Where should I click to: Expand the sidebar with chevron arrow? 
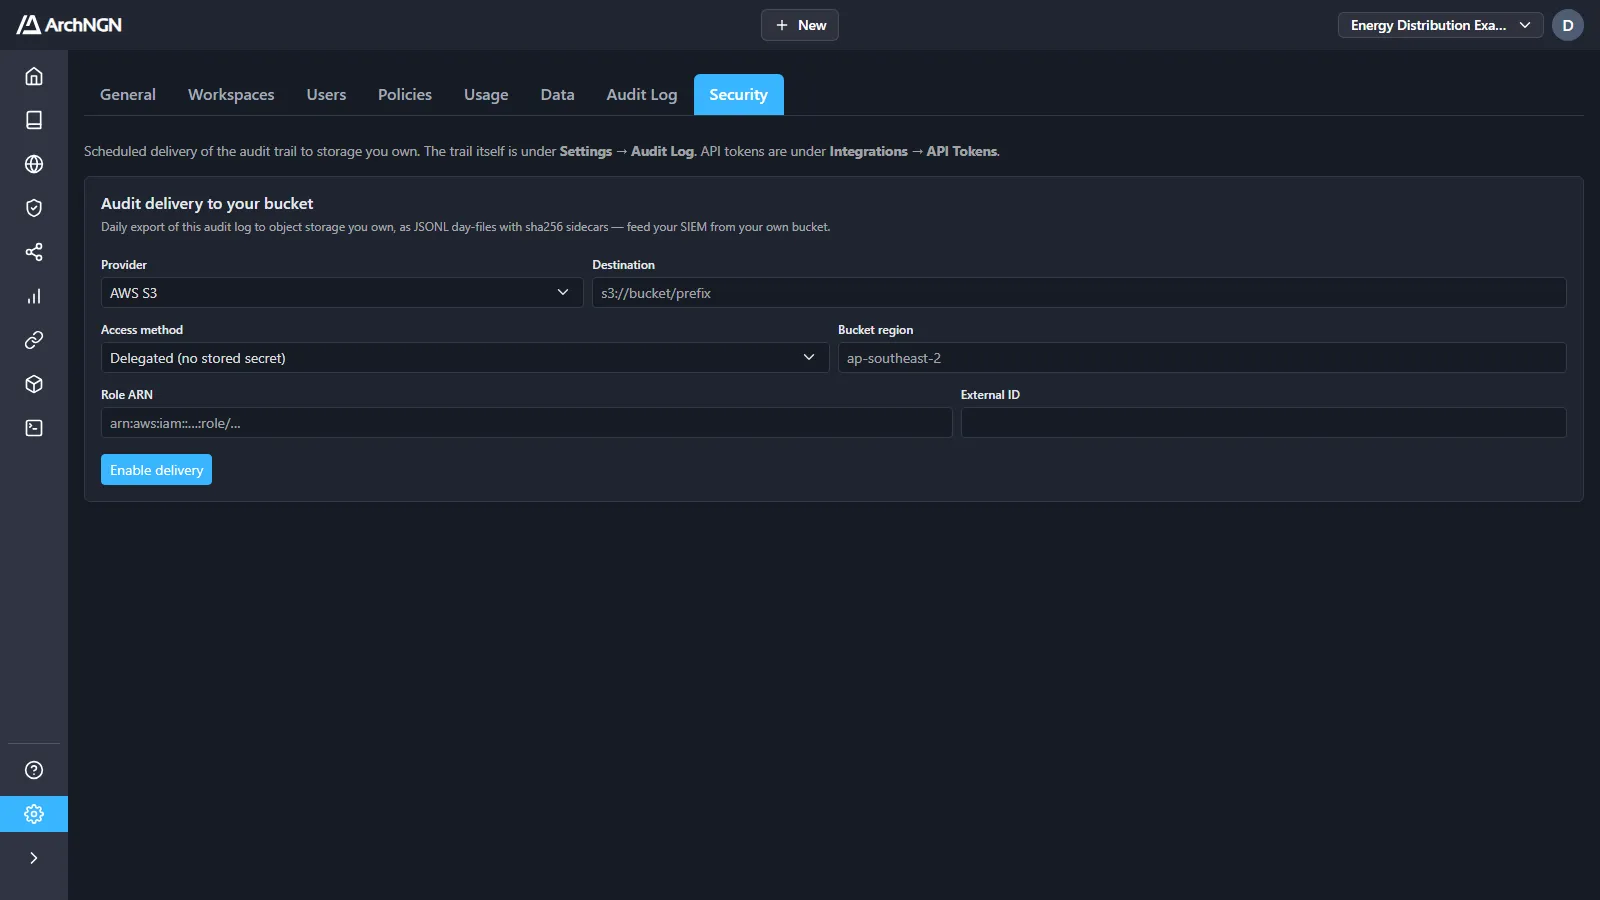(34, 858)
